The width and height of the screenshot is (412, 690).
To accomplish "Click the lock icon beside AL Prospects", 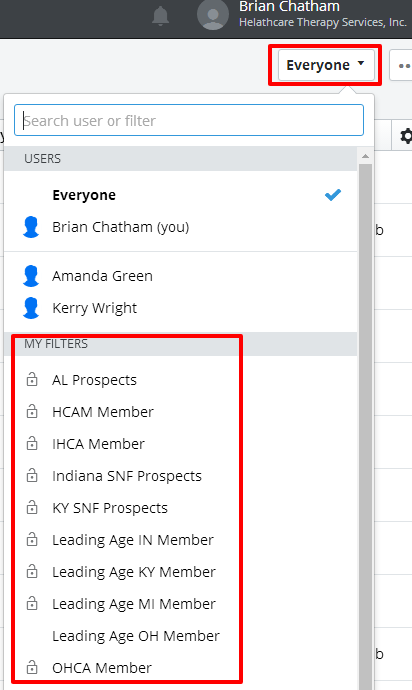I will pos(32,379).
